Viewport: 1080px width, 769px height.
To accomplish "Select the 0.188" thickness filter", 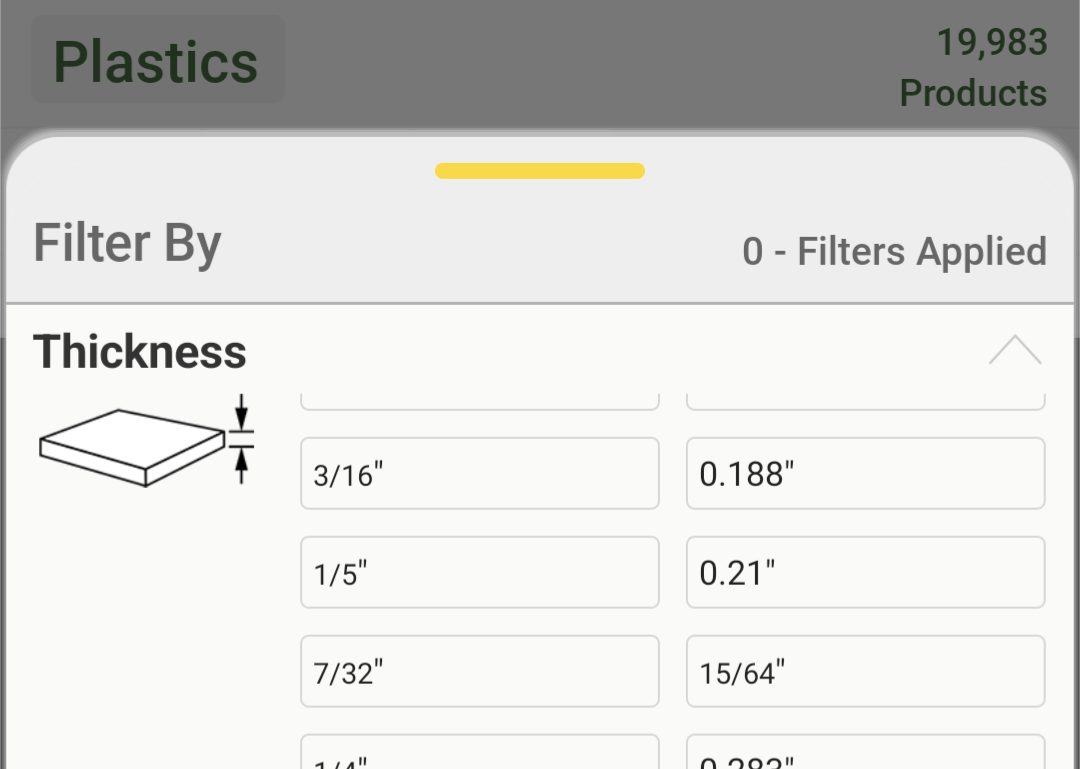I will coord(865,473).
